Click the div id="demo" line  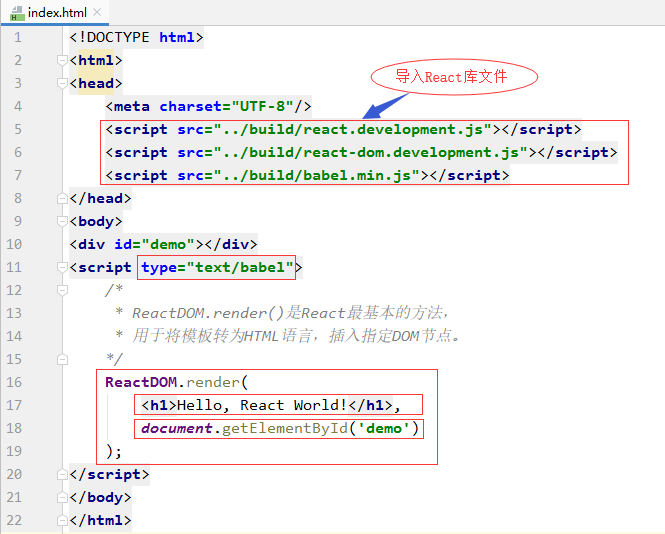163,244
